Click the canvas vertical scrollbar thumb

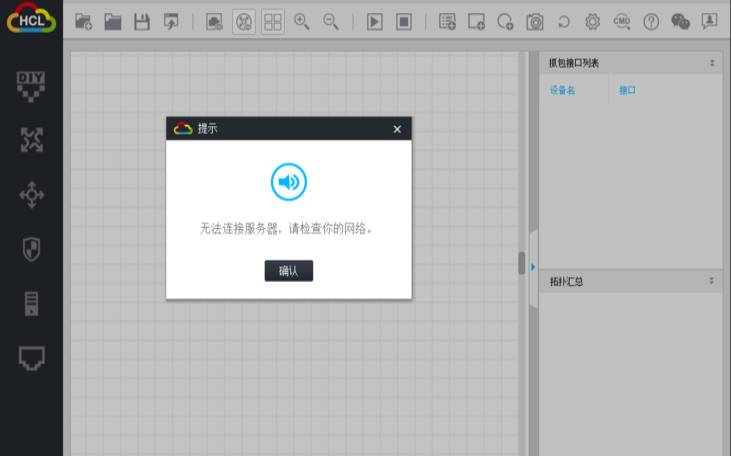[522, 263]
